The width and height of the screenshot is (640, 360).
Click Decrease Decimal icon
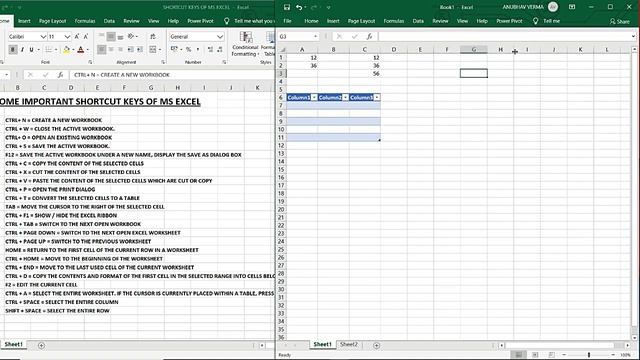(220, 49)
